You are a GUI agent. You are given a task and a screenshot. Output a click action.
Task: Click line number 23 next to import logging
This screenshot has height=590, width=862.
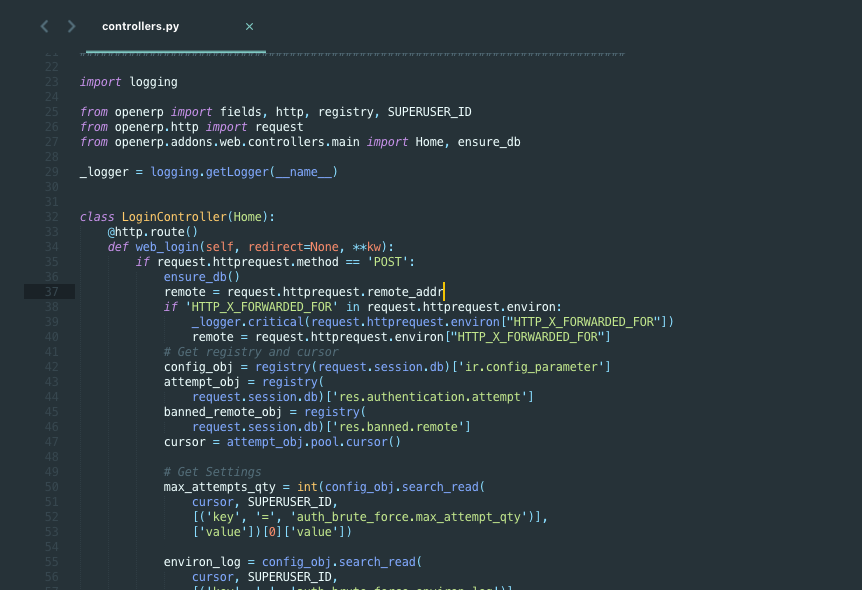[x=51, y=81]
